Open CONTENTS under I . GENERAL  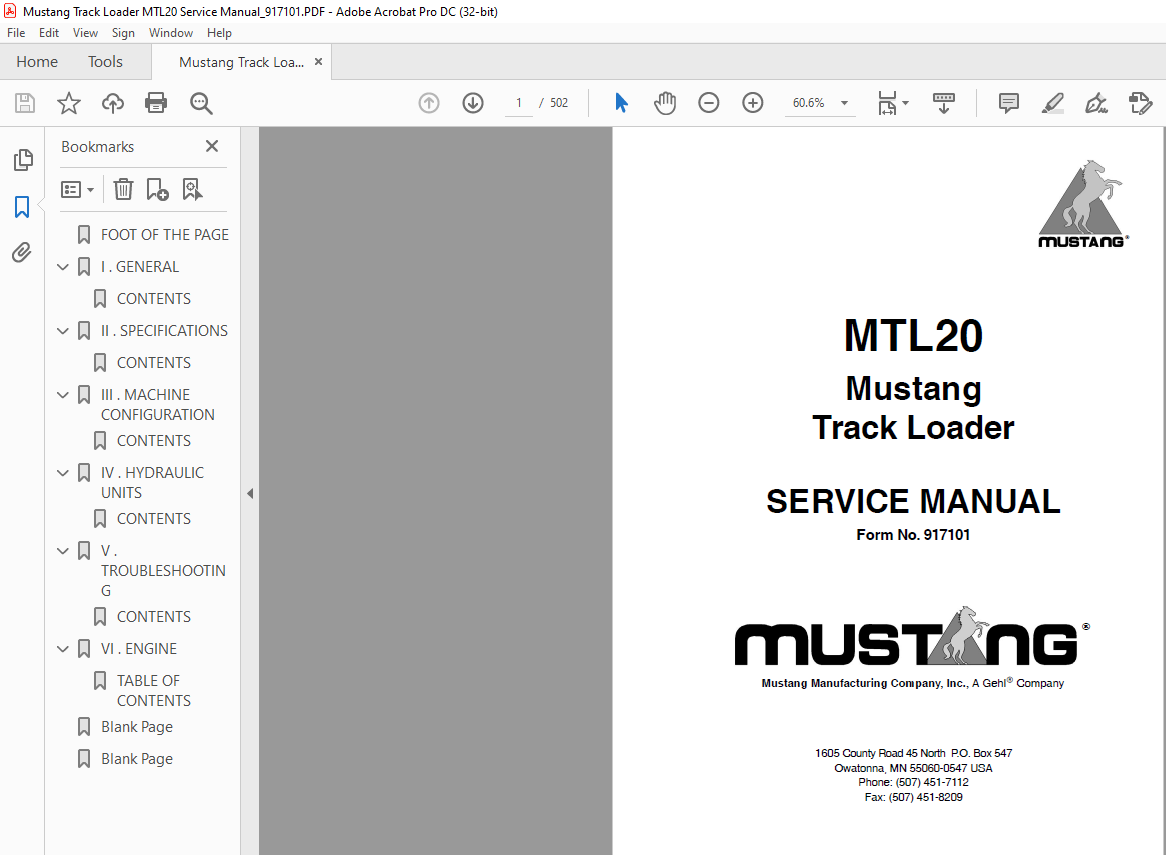(153, 298)
